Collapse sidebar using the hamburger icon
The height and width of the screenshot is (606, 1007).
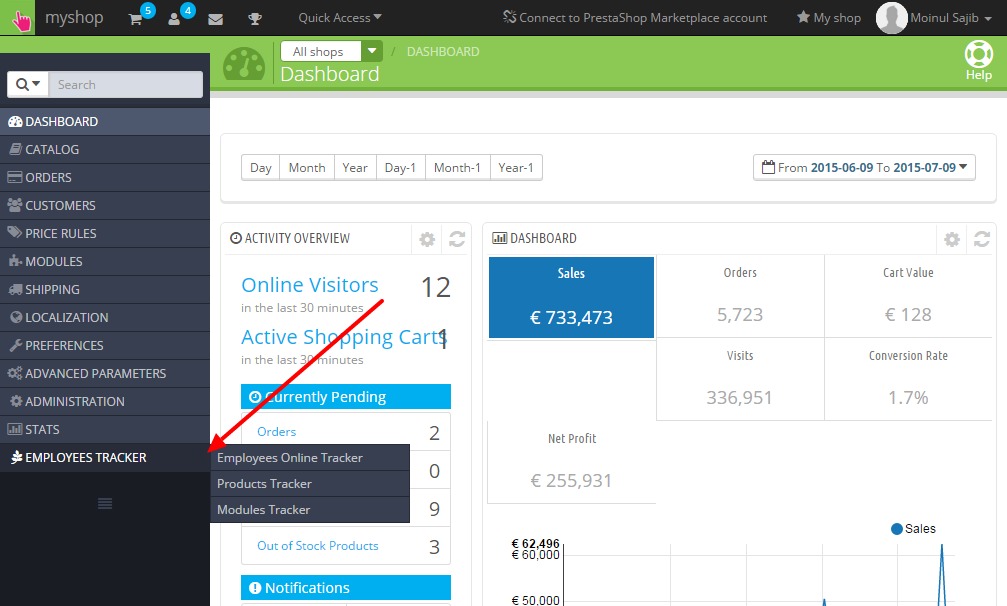(105, 503)
